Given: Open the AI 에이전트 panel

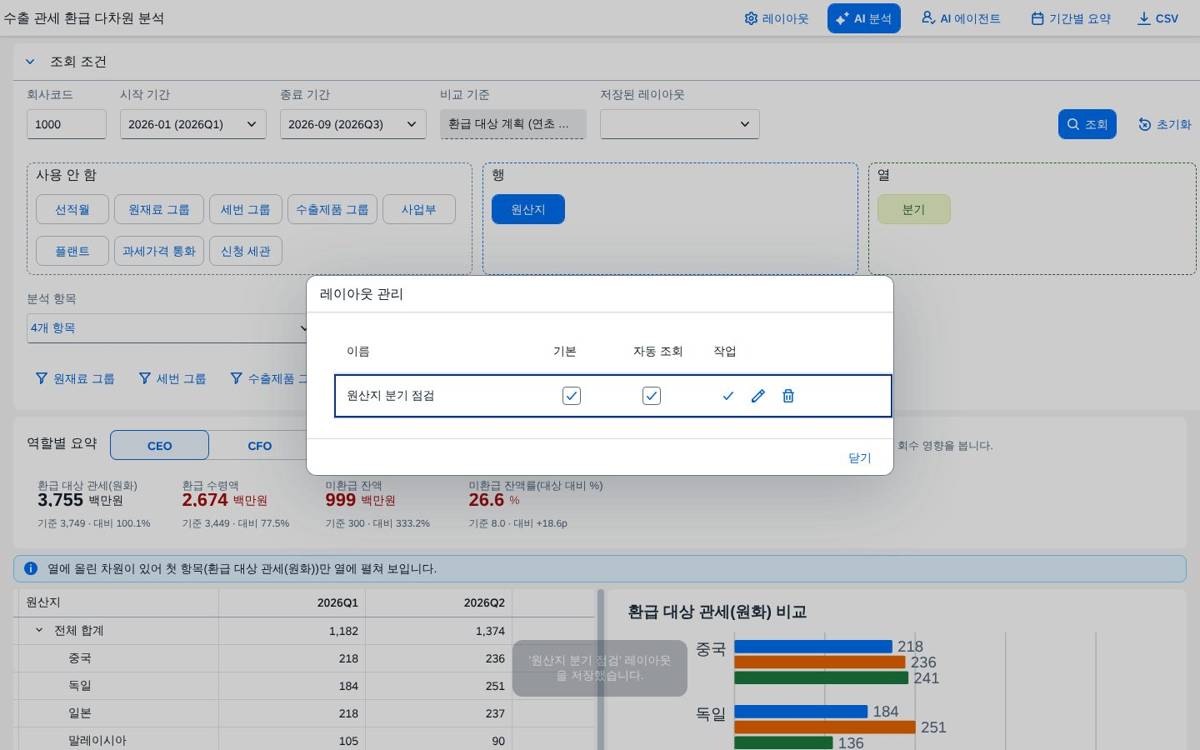Looking at the screenshot, I should click(960, 18).
